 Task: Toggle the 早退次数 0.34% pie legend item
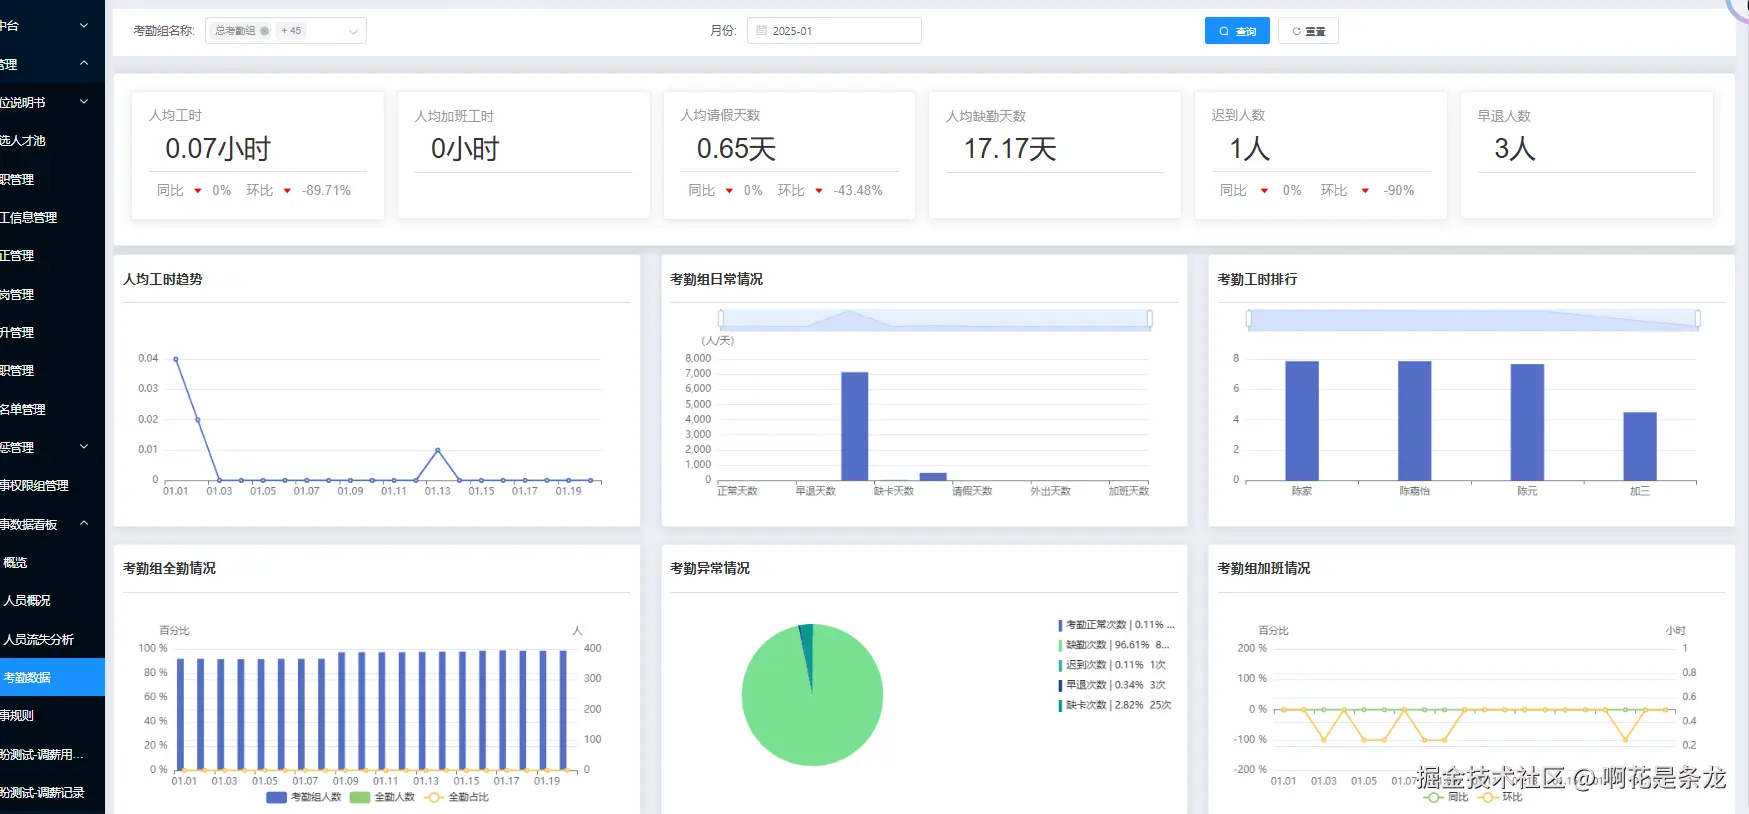[1112, 685]
